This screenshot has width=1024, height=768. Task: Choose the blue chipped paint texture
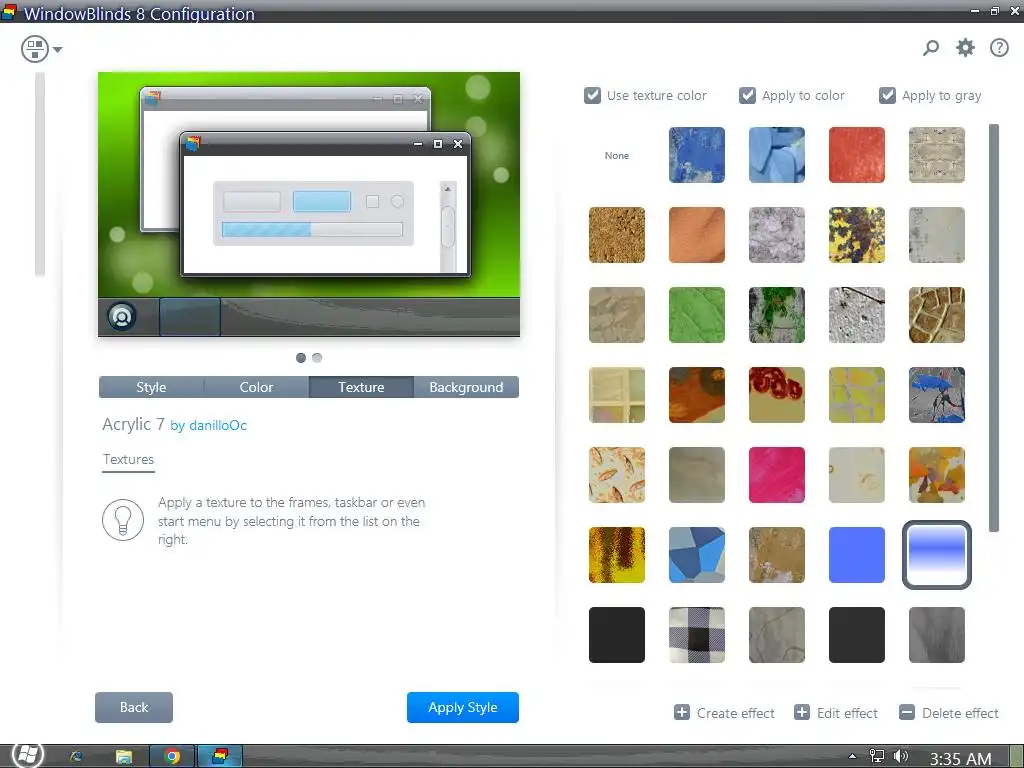coord(697,155)
